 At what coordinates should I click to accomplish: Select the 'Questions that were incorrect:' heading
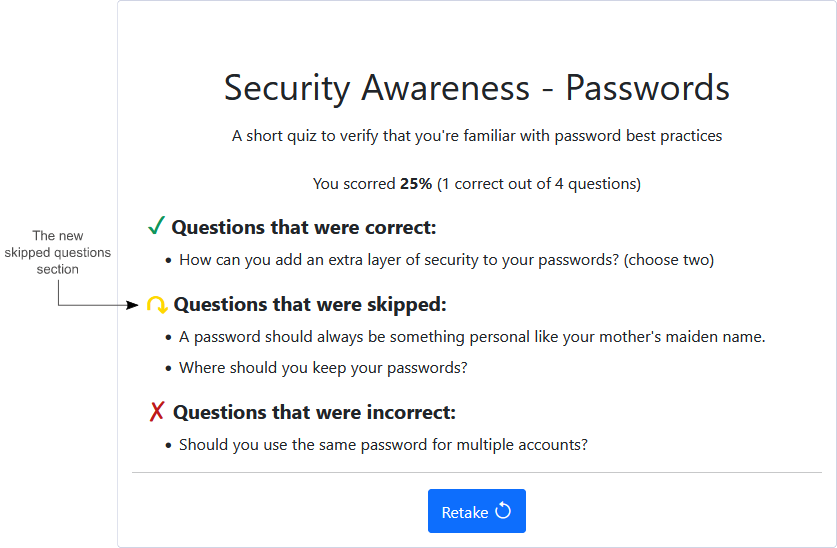point(314,412)
